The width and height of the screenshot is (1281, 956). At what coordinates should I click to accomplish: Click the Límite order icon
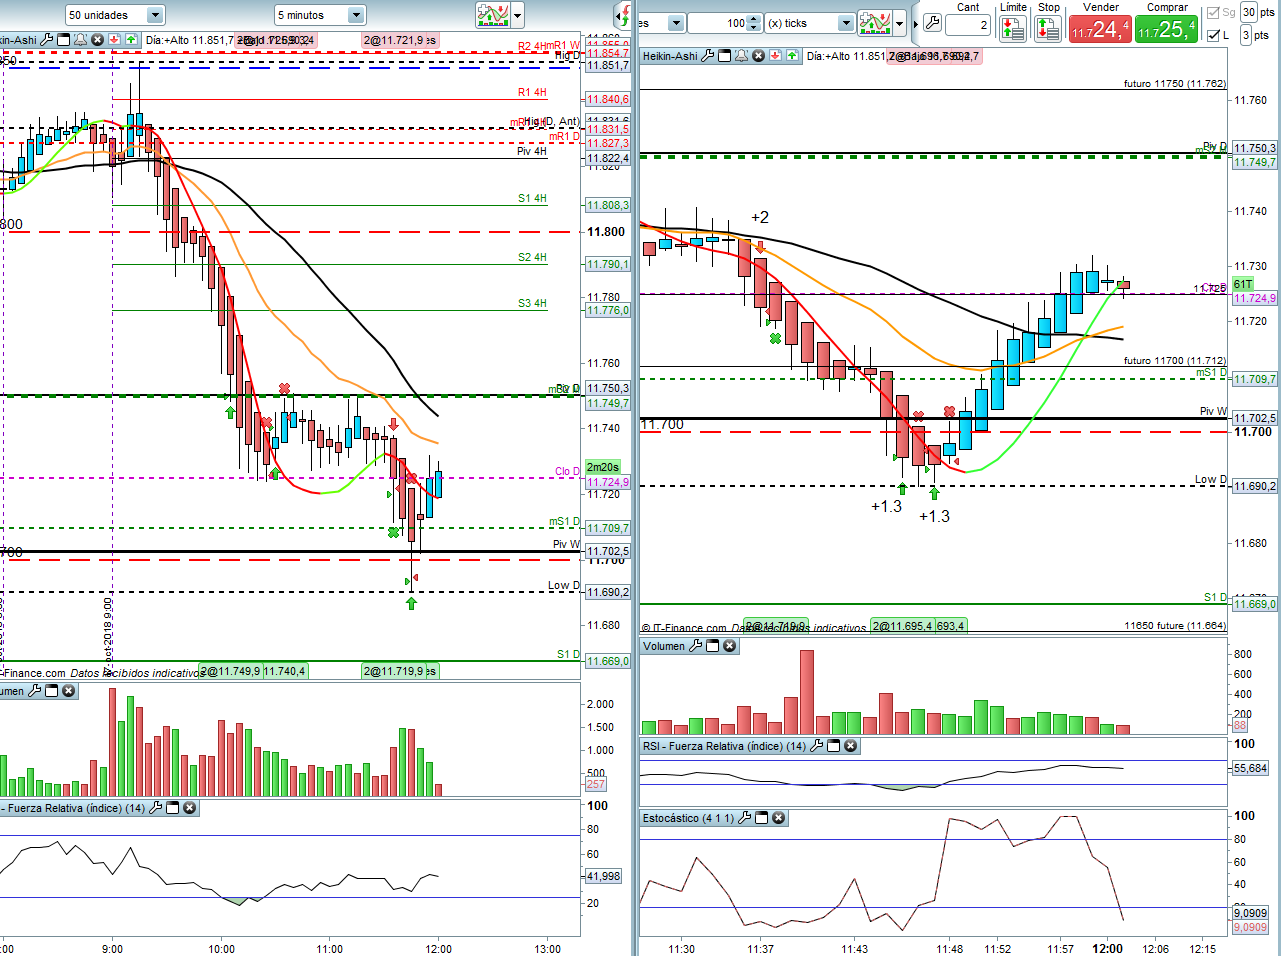pos(1013,29)
